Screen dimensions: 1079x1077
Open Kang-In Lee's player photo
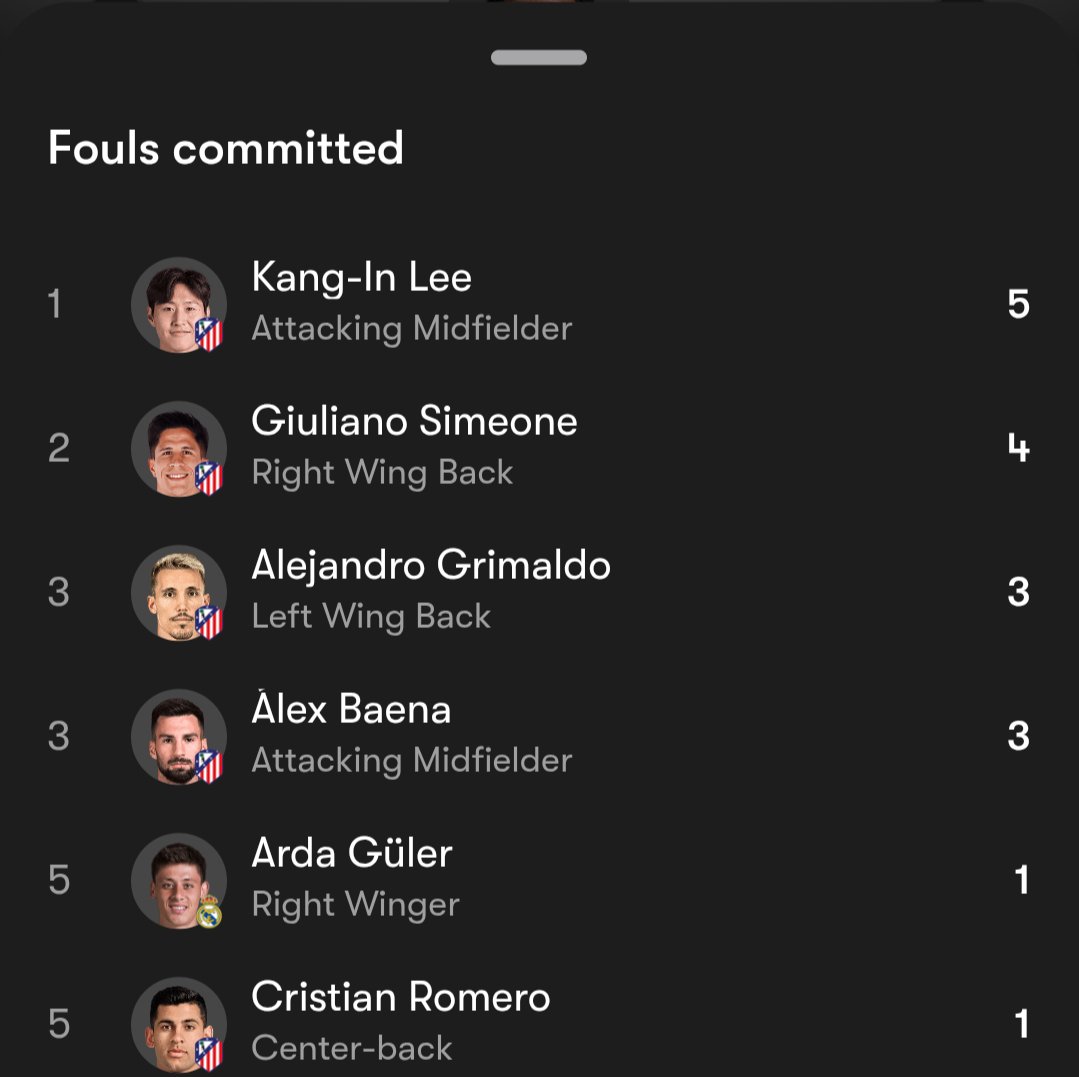pyautogui.click(x=179, y=305)
